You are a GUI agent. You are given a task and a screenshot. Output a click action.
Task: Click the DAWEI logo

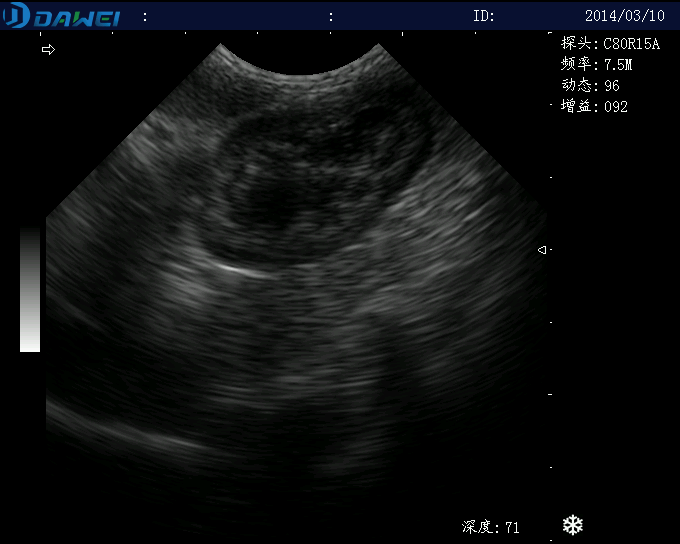point(61,16)
